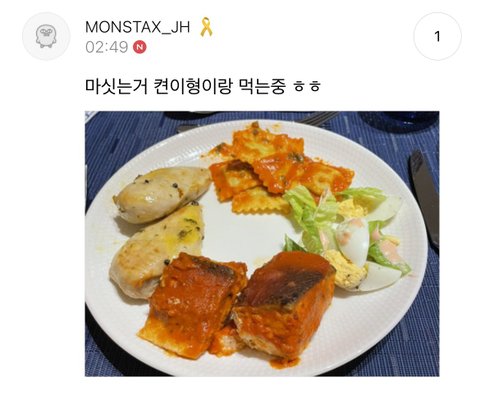The width and height of the screenshot is (480, 400).
Task: Open the comment count bubble showing 1
Action: pos(437,36)
